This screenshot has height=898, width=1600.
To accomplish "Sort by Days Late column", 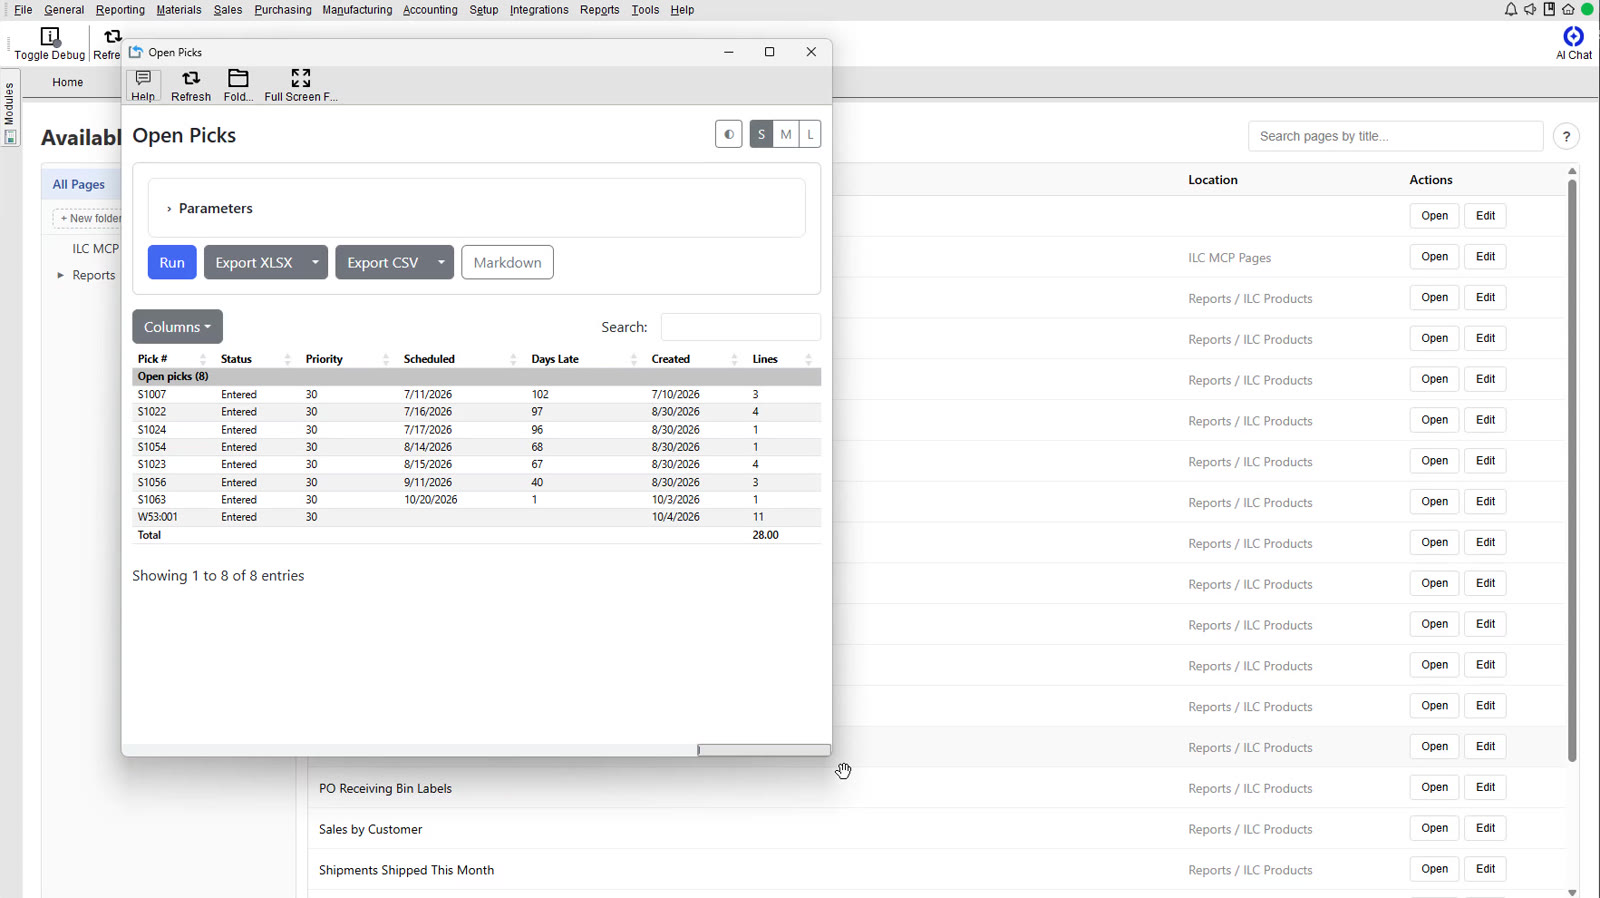I will (x=583, y=359).
